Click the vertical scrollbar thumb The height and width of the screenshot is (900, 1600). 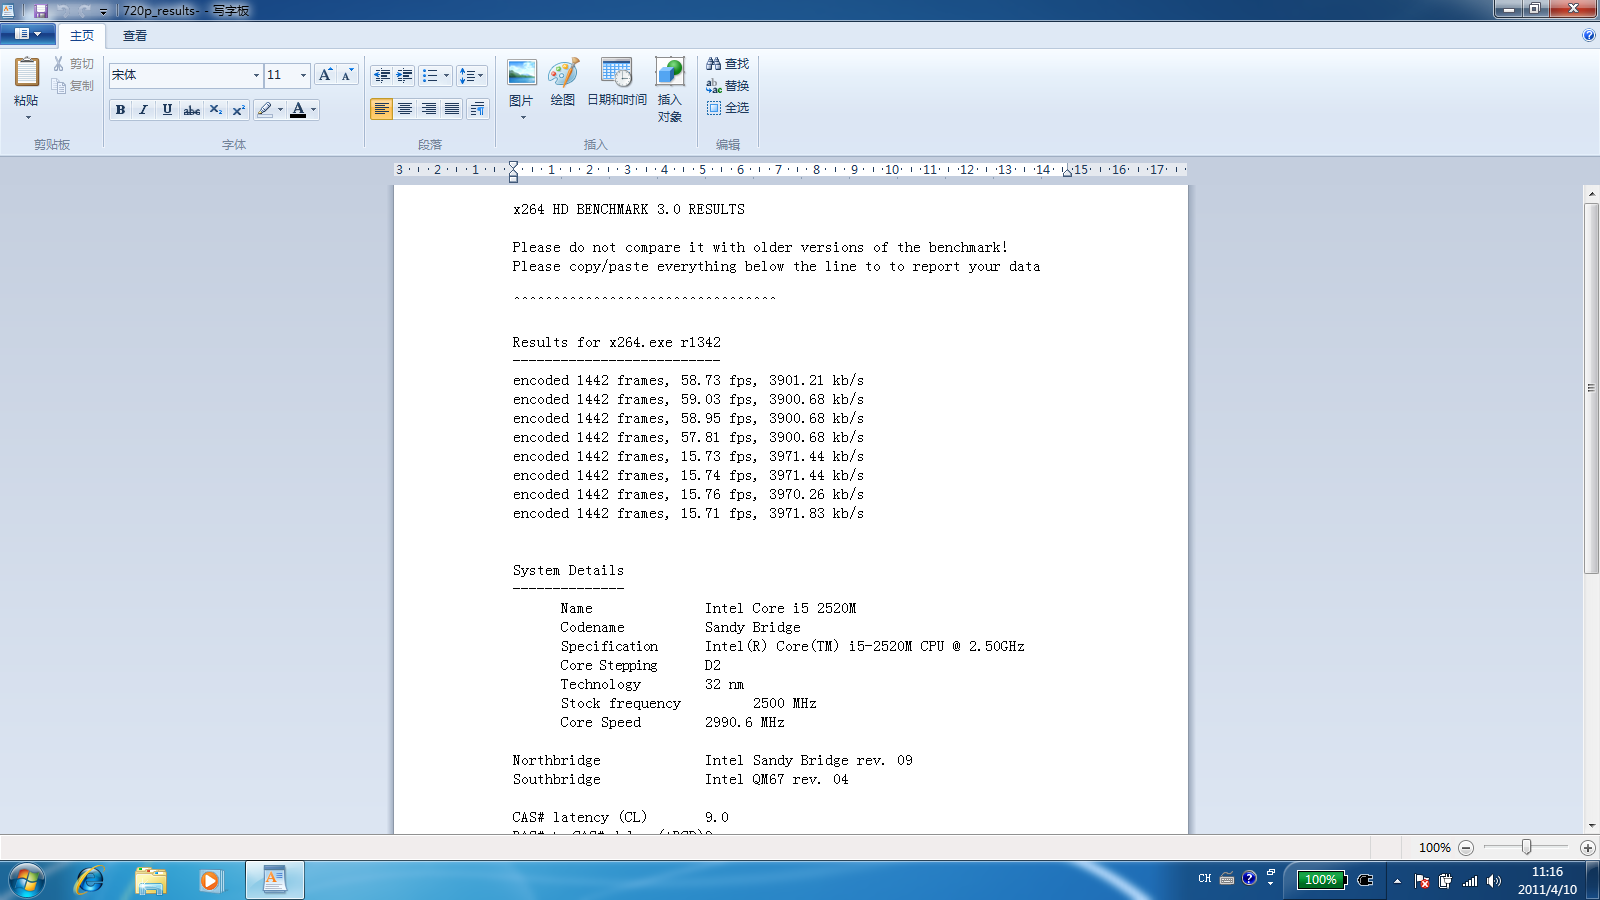point(1591,388)
